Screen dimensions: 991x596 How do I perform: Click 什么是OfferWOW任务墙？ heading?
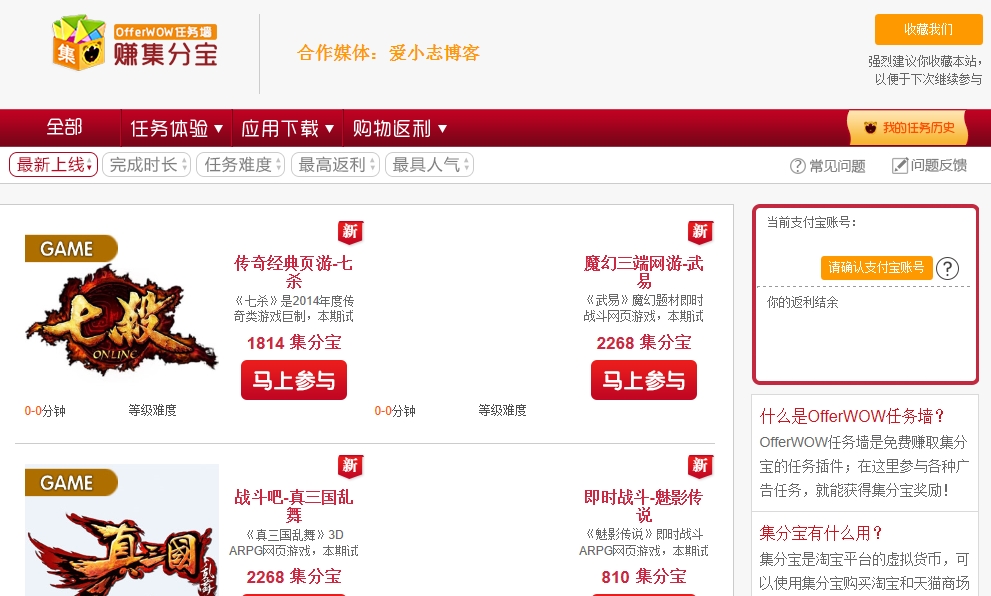tap(853, 416)
